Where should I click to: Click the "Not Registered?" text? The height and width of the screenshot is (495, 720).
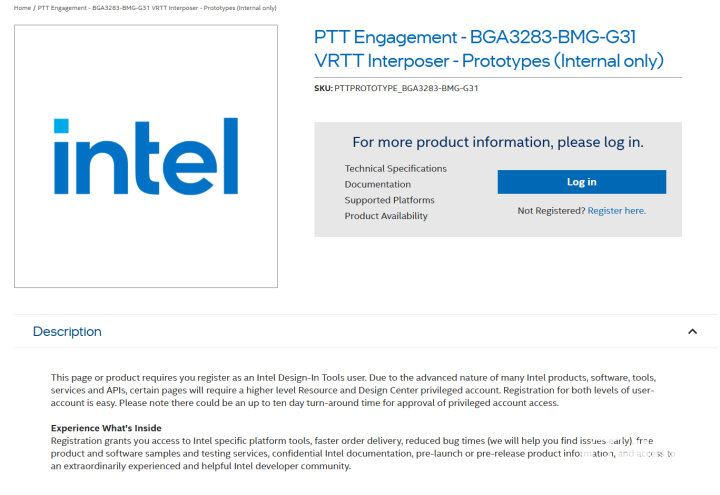point(551,211)
